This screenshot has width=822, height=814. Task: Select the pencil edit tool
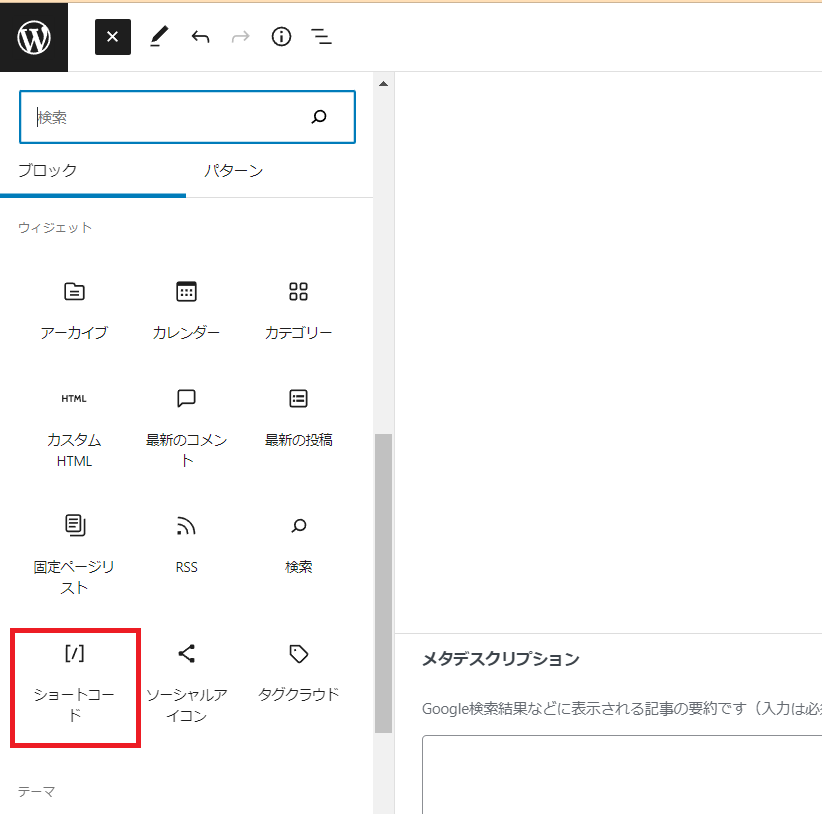pos(159,37)
